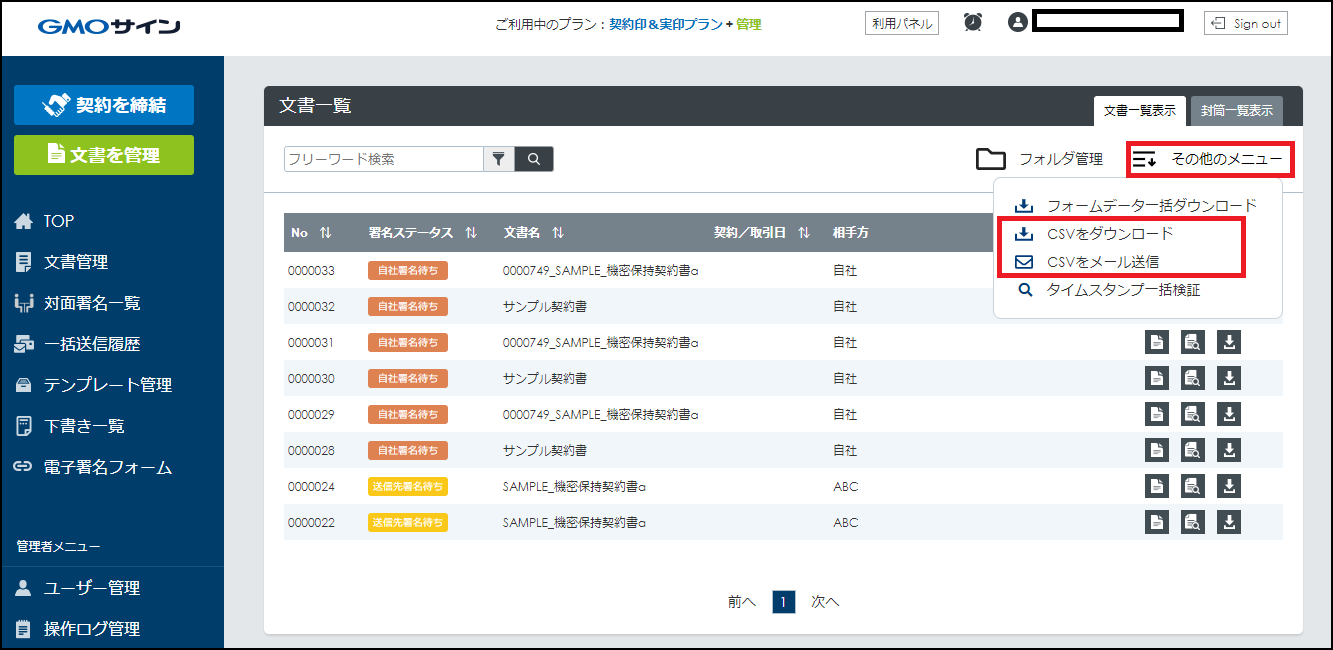Preview document icon for row 0000031
Screen dimensions: 1333x650
pos(1193,343)
